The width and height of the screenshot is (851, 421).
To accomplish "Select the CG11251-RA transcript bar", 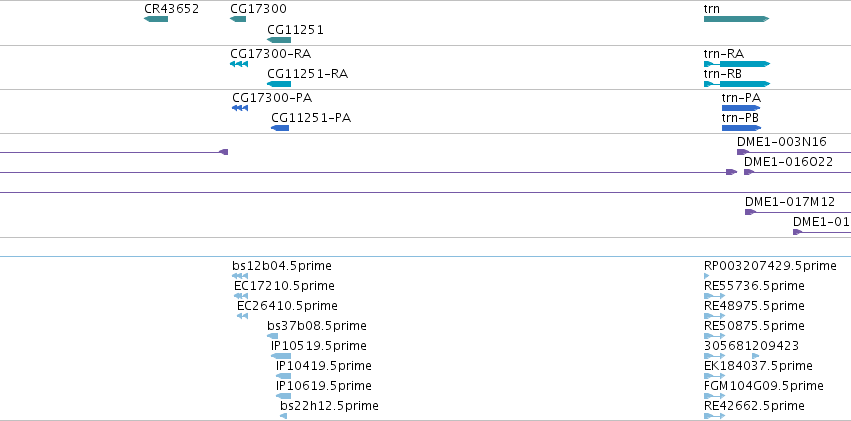I will coord(279,84).
